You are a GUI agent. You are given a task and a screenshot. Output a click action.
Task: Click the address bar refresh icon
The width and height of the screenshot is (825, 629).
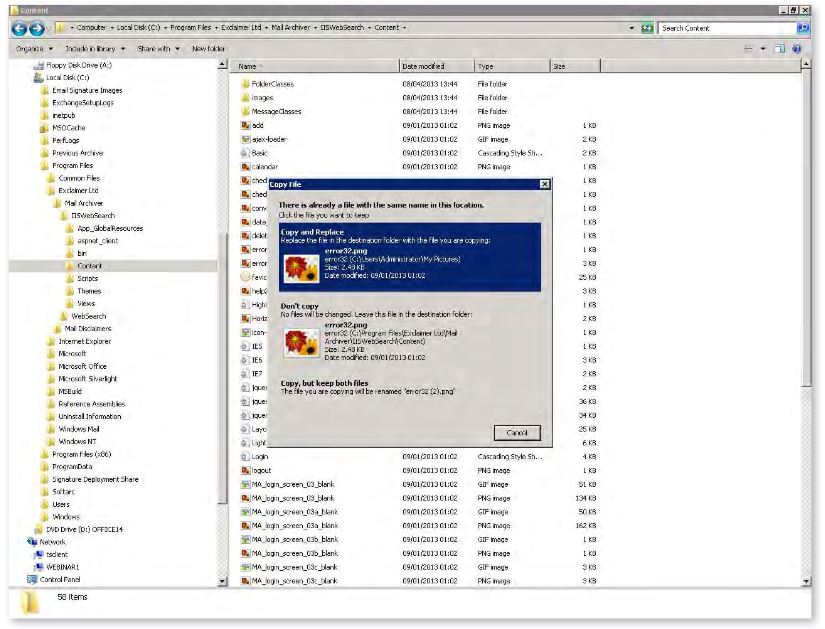(647, 28)
